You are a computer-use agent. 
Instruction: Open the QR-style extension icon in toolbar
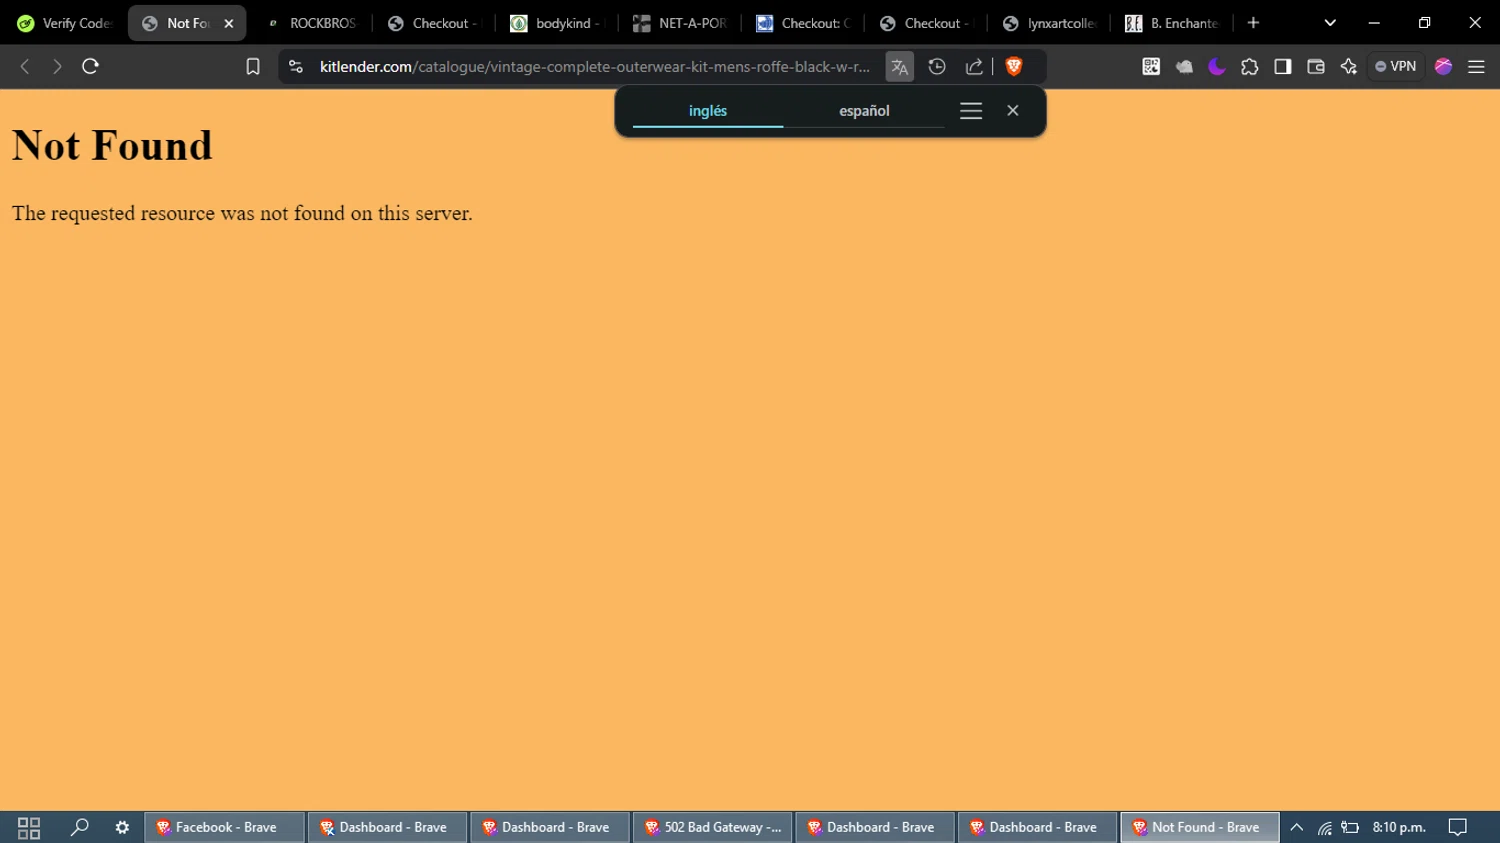[1151, 66]
